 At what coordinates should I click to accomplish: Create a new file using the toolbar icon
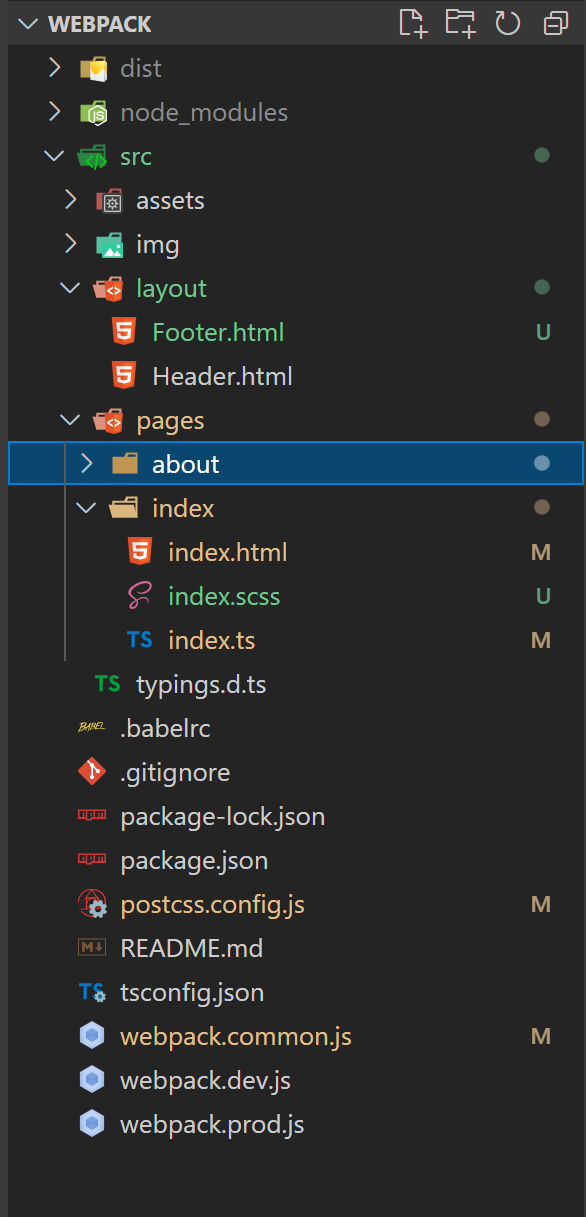click(413, 23)
